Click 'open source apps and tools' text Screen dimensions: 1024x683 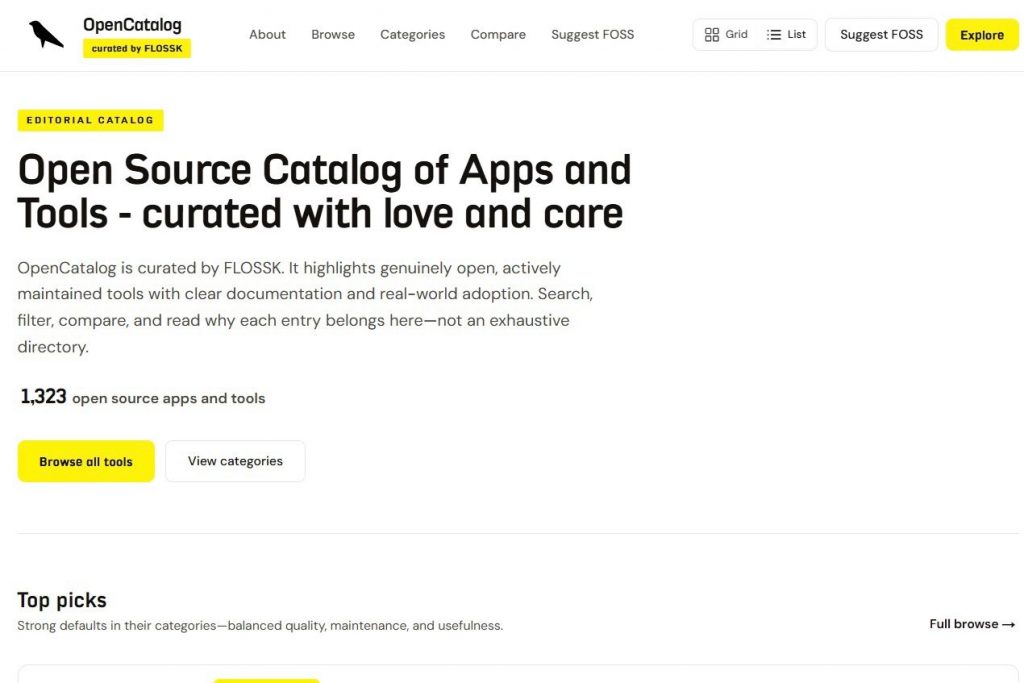coord(168,398)
